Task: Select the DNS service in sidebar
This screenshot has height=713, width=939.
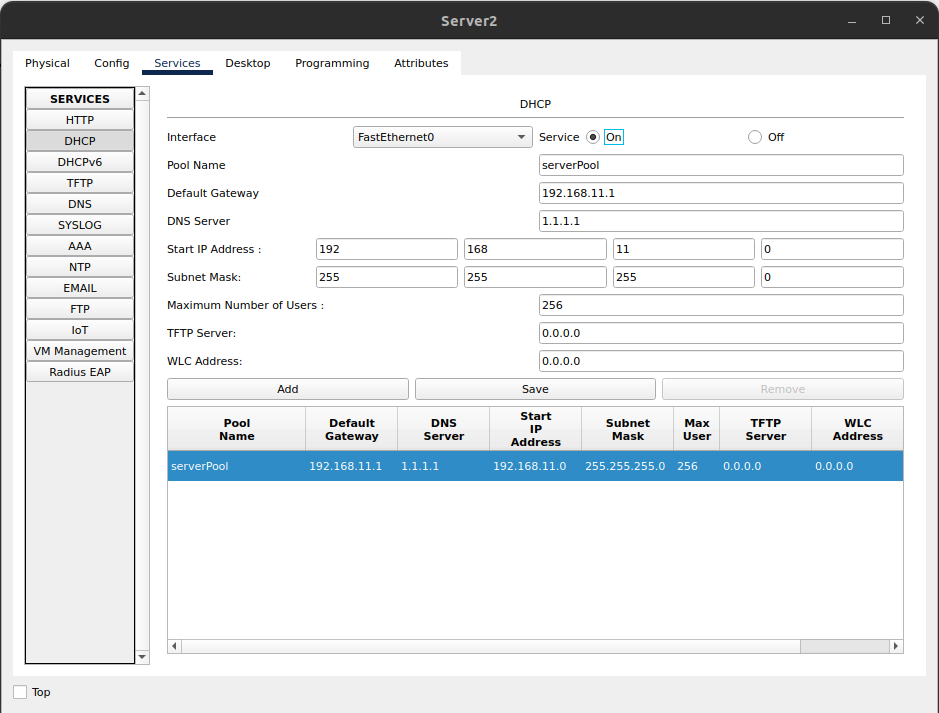Action: coord(79,203)
